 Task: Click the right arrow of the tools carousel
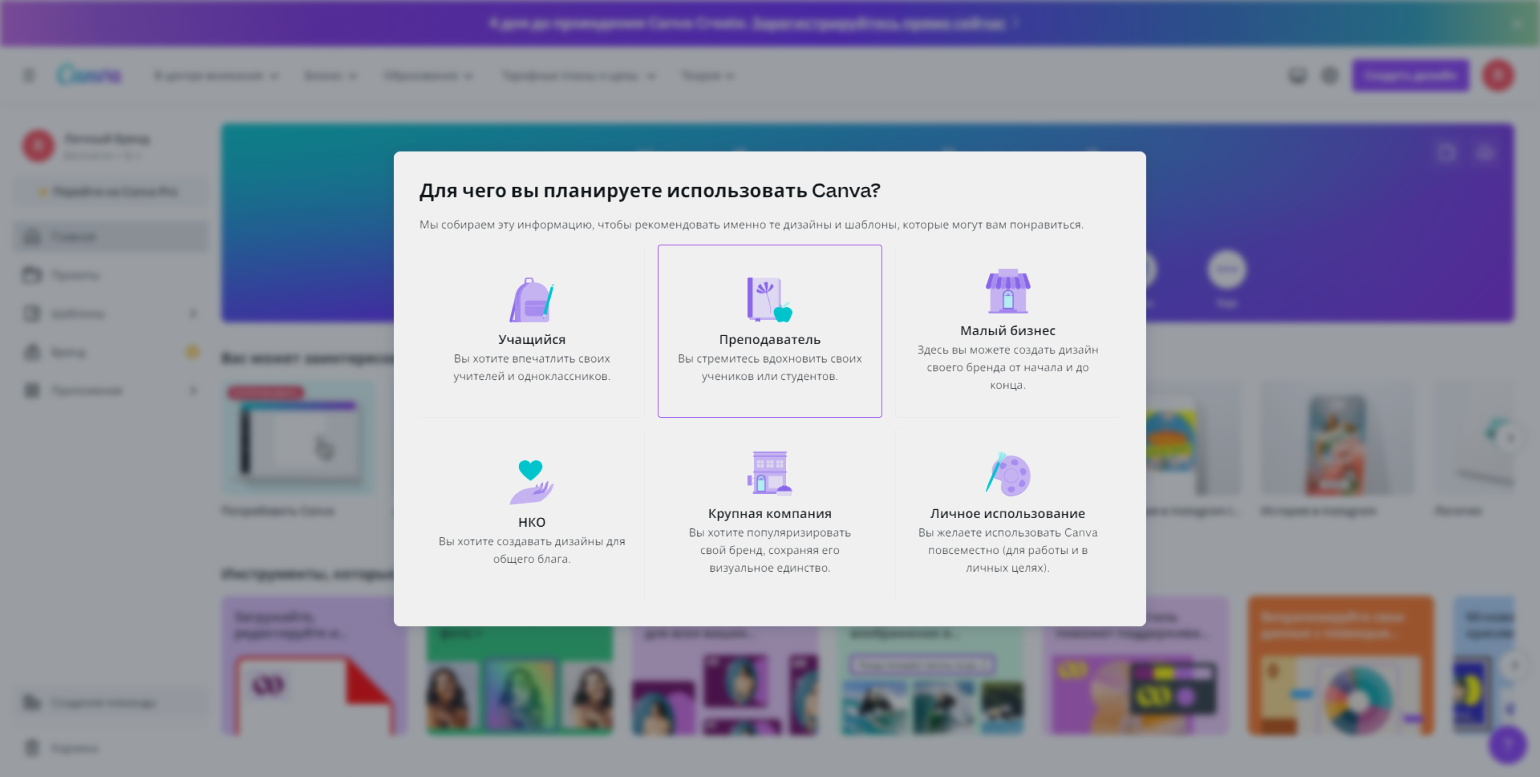1514,665
